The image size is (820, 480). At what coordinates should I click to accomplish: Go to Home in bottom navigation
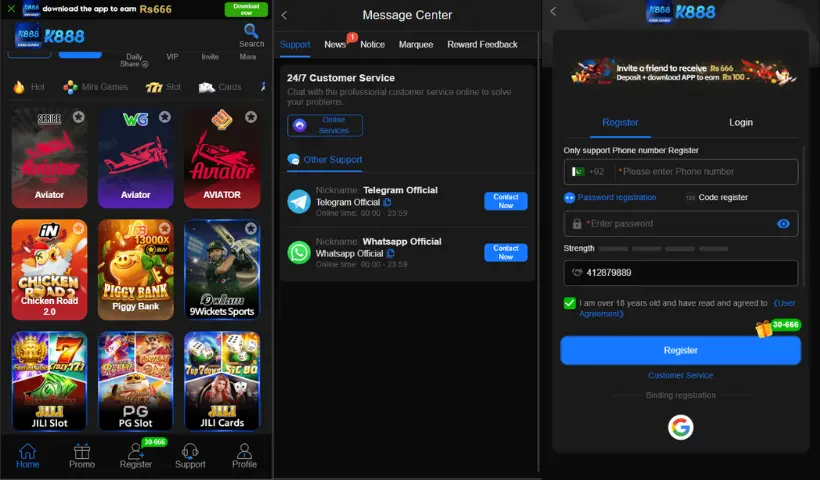coord(27,456)
